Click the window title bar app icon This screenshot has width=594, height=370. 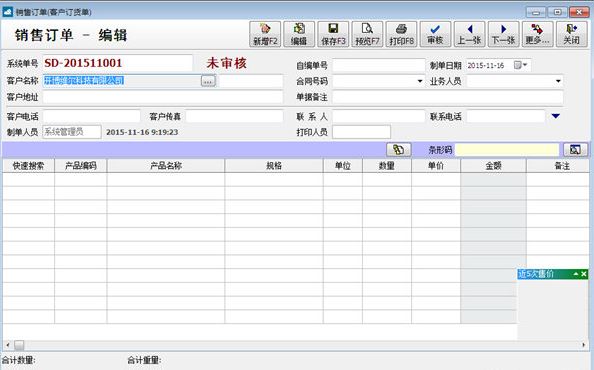8,12
